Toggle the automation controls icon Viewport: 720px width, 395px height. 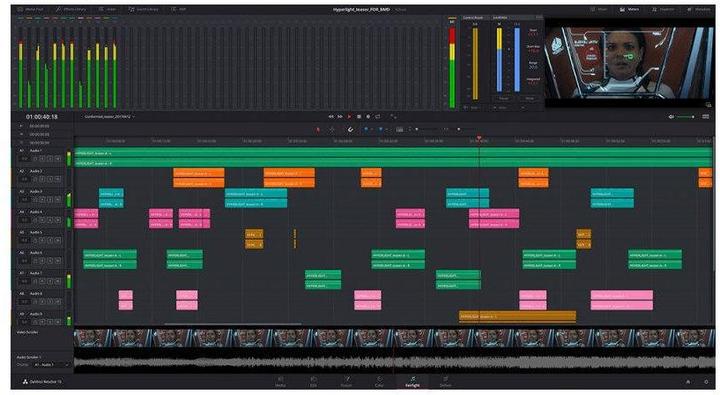[x=393, y=117]
